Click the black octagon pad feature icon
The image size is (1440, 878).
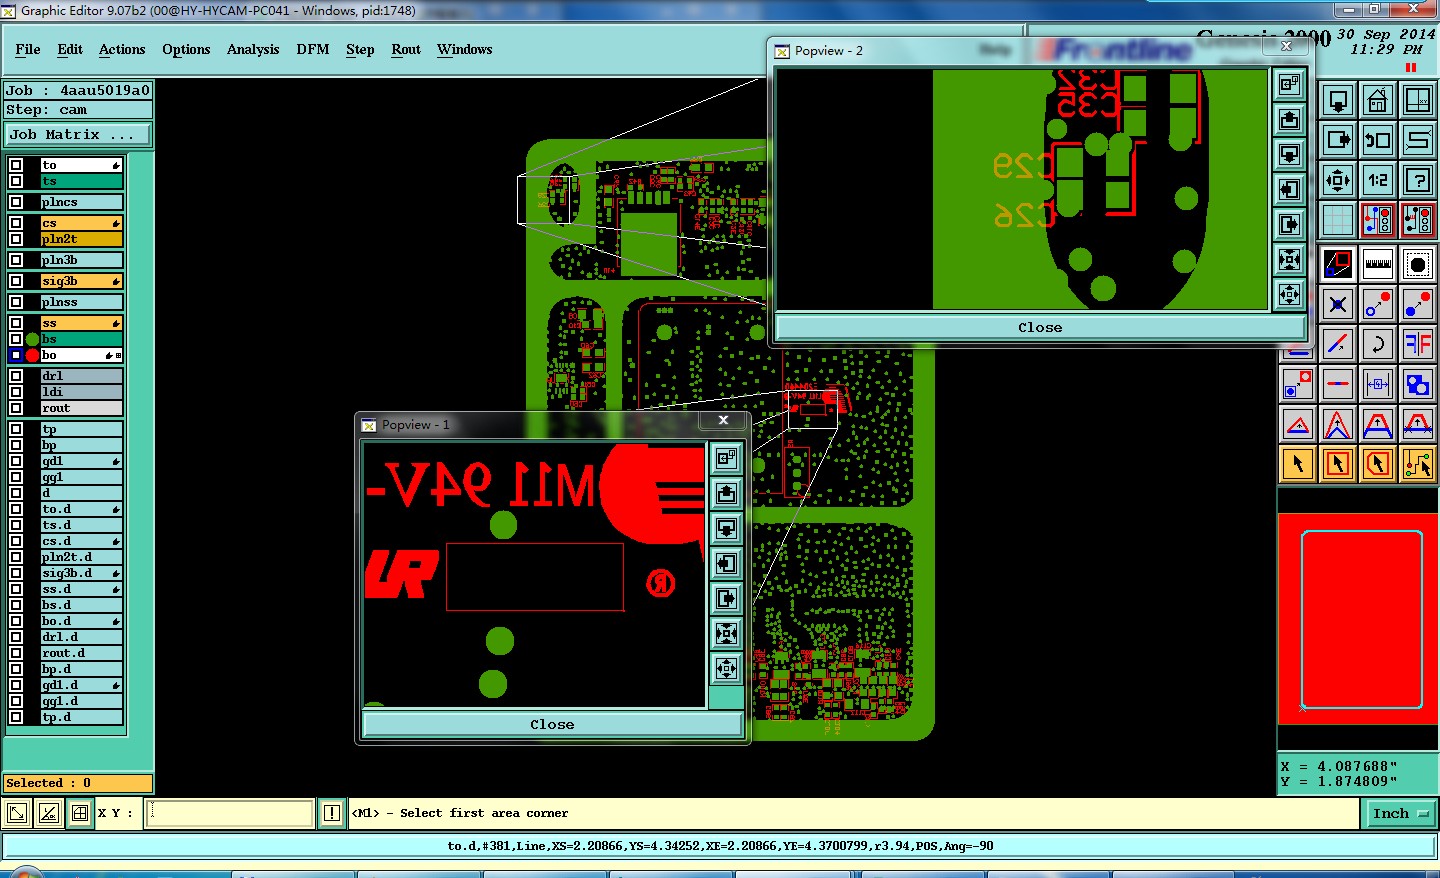pos(1418,264)
